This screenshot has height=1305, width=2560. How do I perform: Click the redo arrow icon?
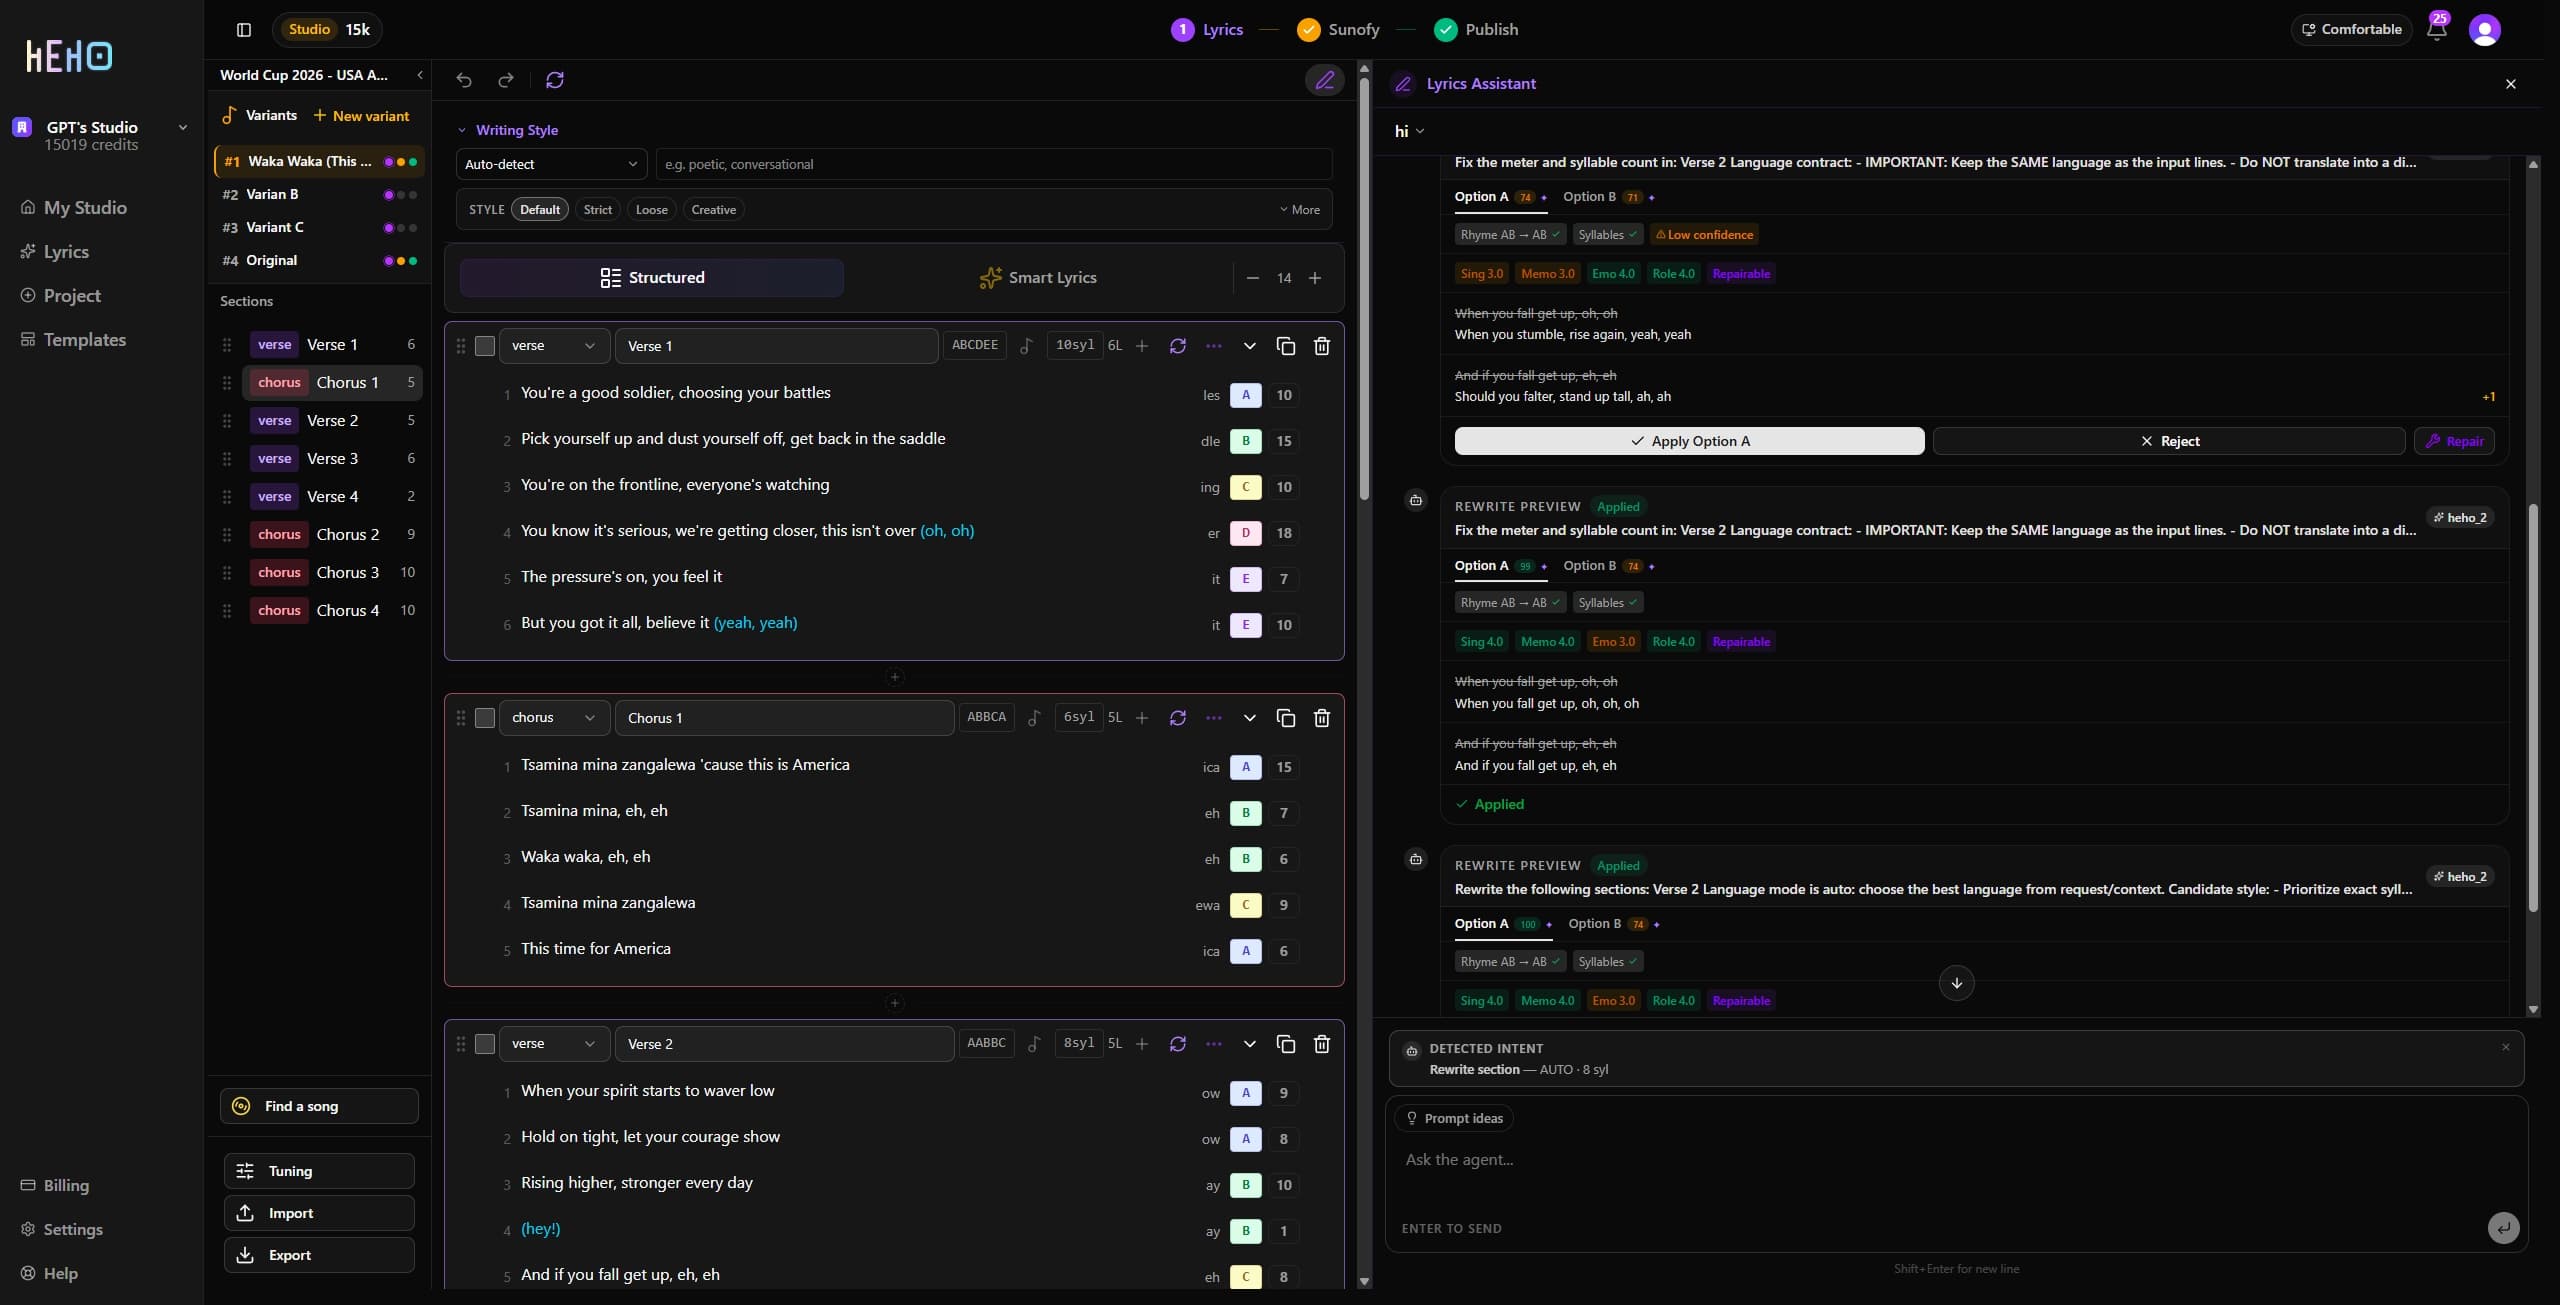(506, 80)
